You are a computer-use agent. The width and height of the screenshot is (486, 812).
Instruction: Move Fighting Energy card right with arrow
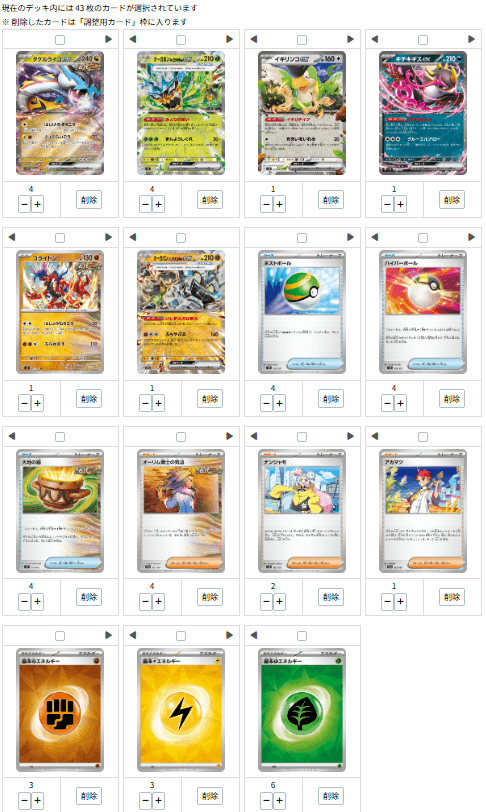pos(108,635)
